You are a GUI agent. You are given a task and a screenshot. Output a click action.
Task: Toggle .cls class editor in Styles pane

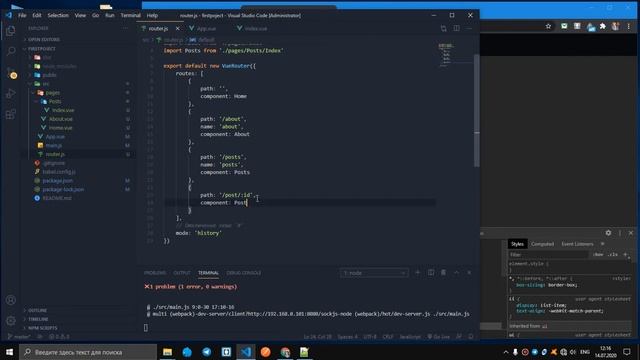613,254
